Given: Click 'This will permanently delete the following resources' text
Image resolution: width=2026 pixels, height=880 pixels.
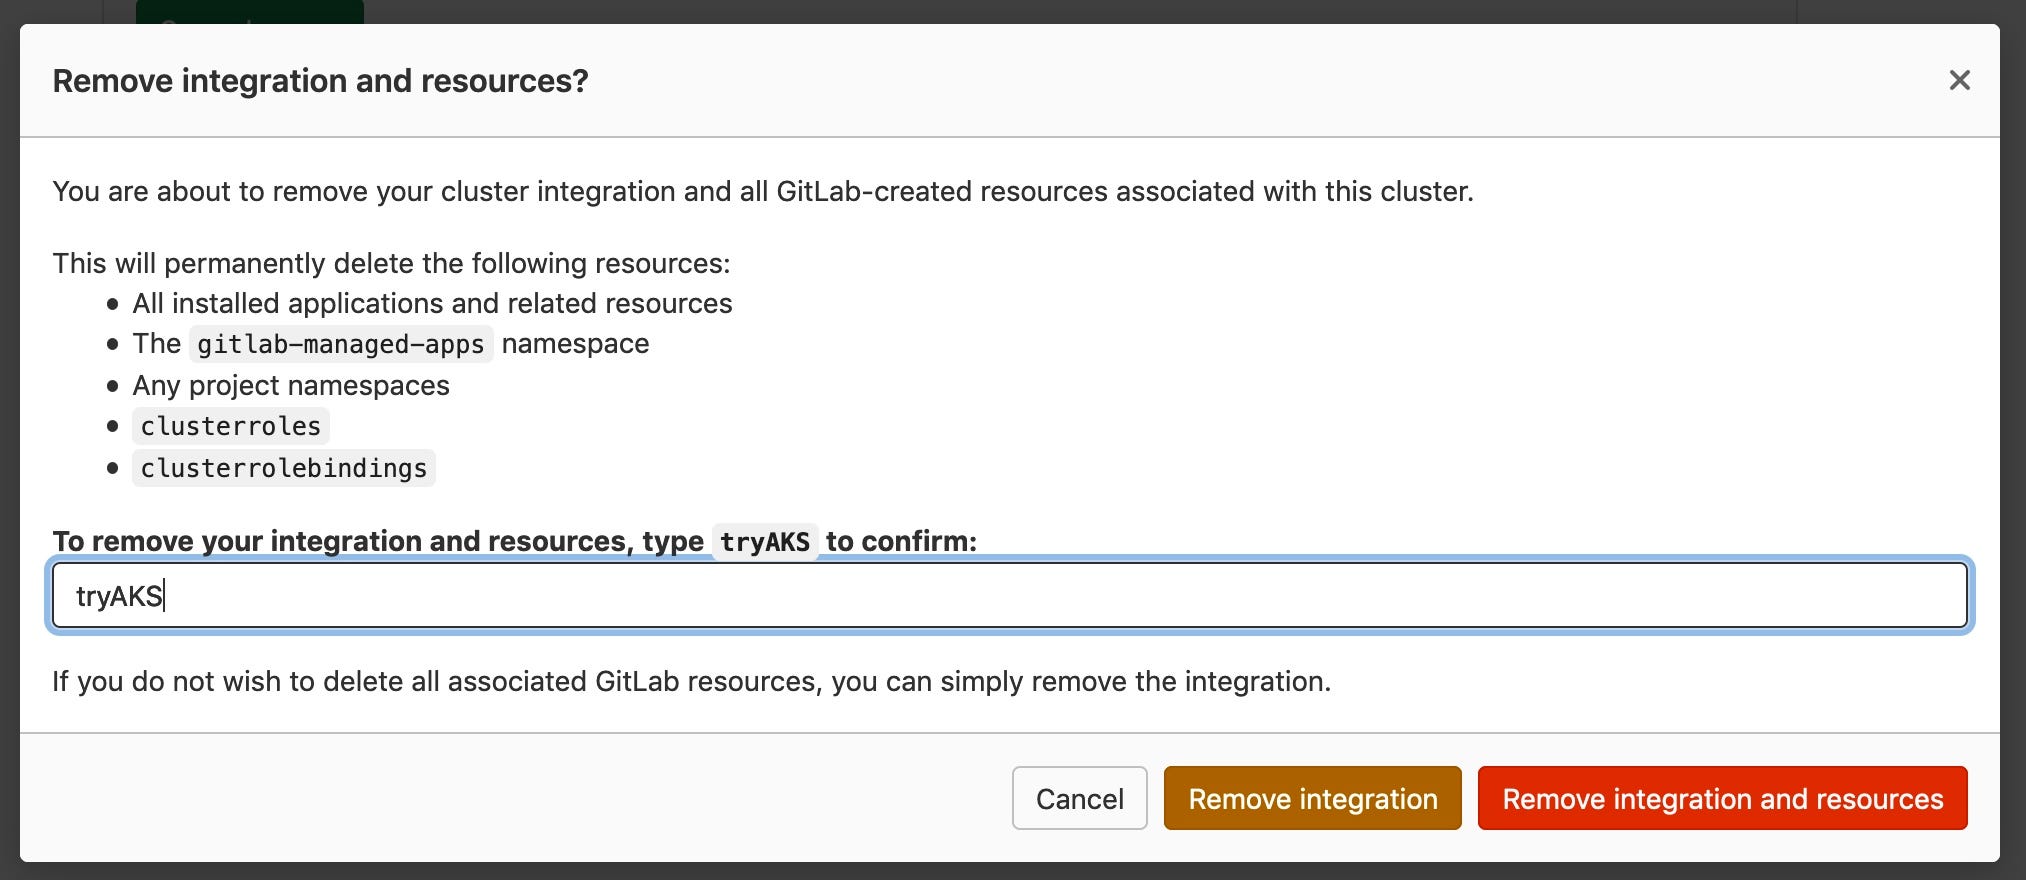Looking at the screenshot, I should [391, 263].
